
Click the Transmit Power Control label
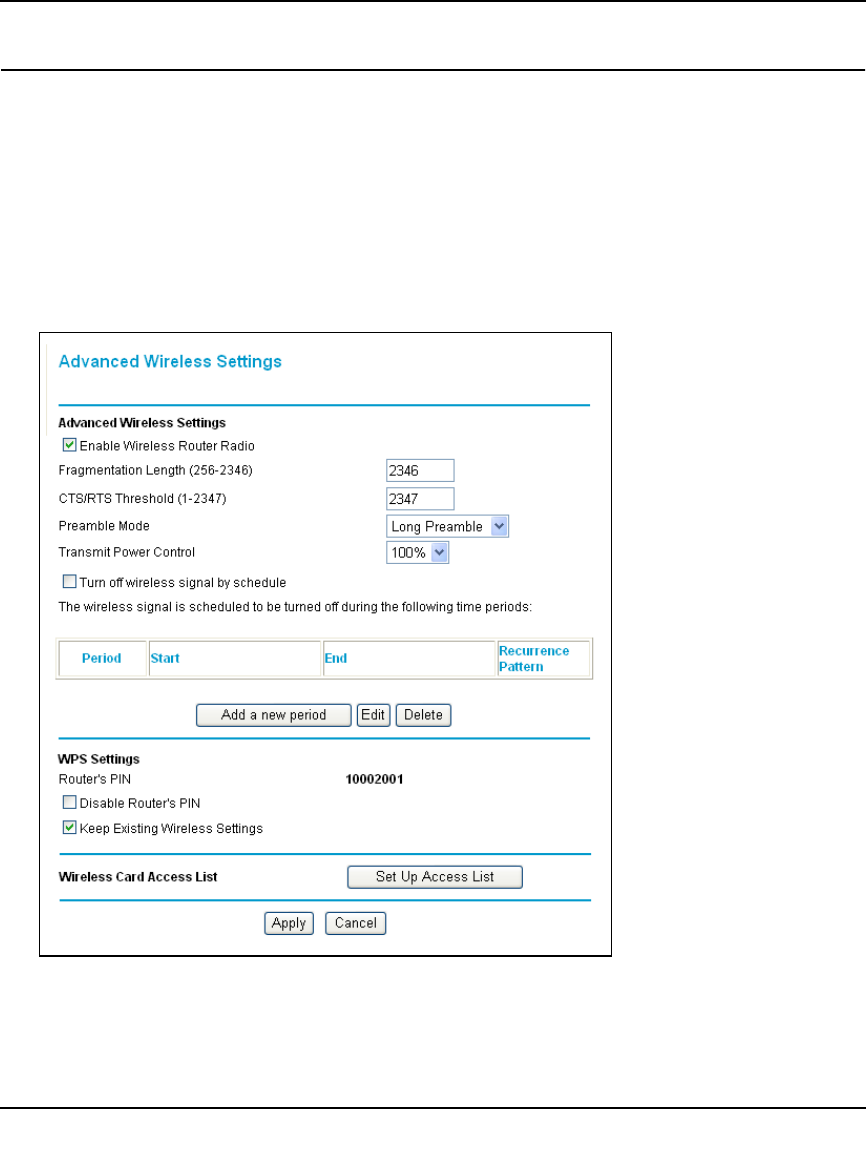[127, 552]
